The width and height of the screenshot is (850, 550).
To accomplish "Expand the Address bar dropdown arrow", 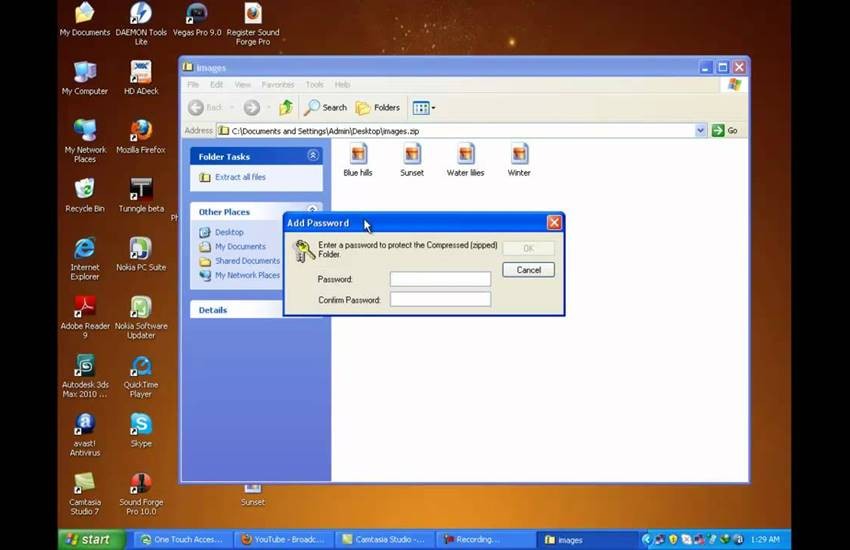I will pos(701,131).
